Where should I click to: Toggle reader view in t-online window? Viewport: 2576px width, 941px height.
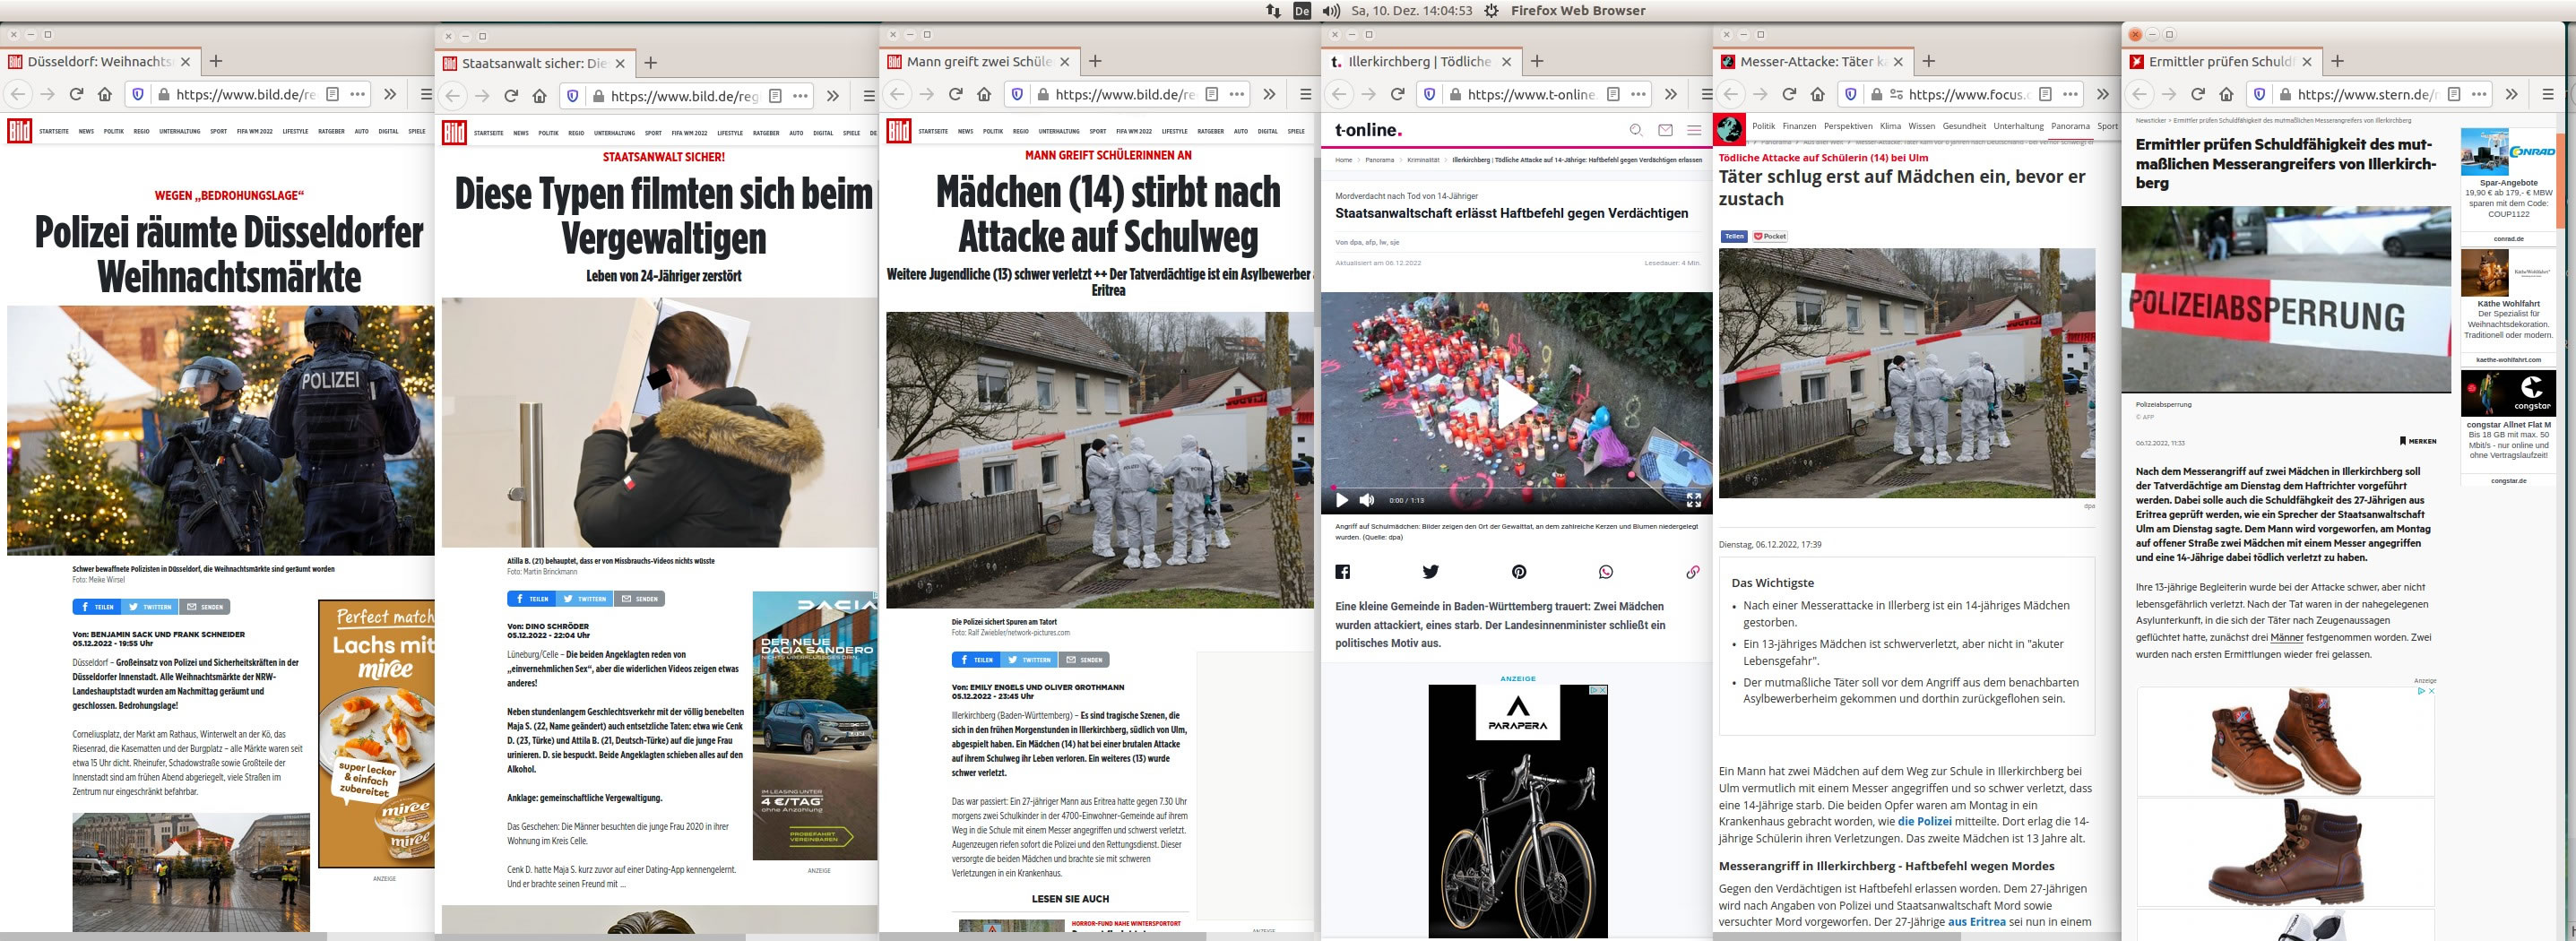click(x=1613, y=94)
